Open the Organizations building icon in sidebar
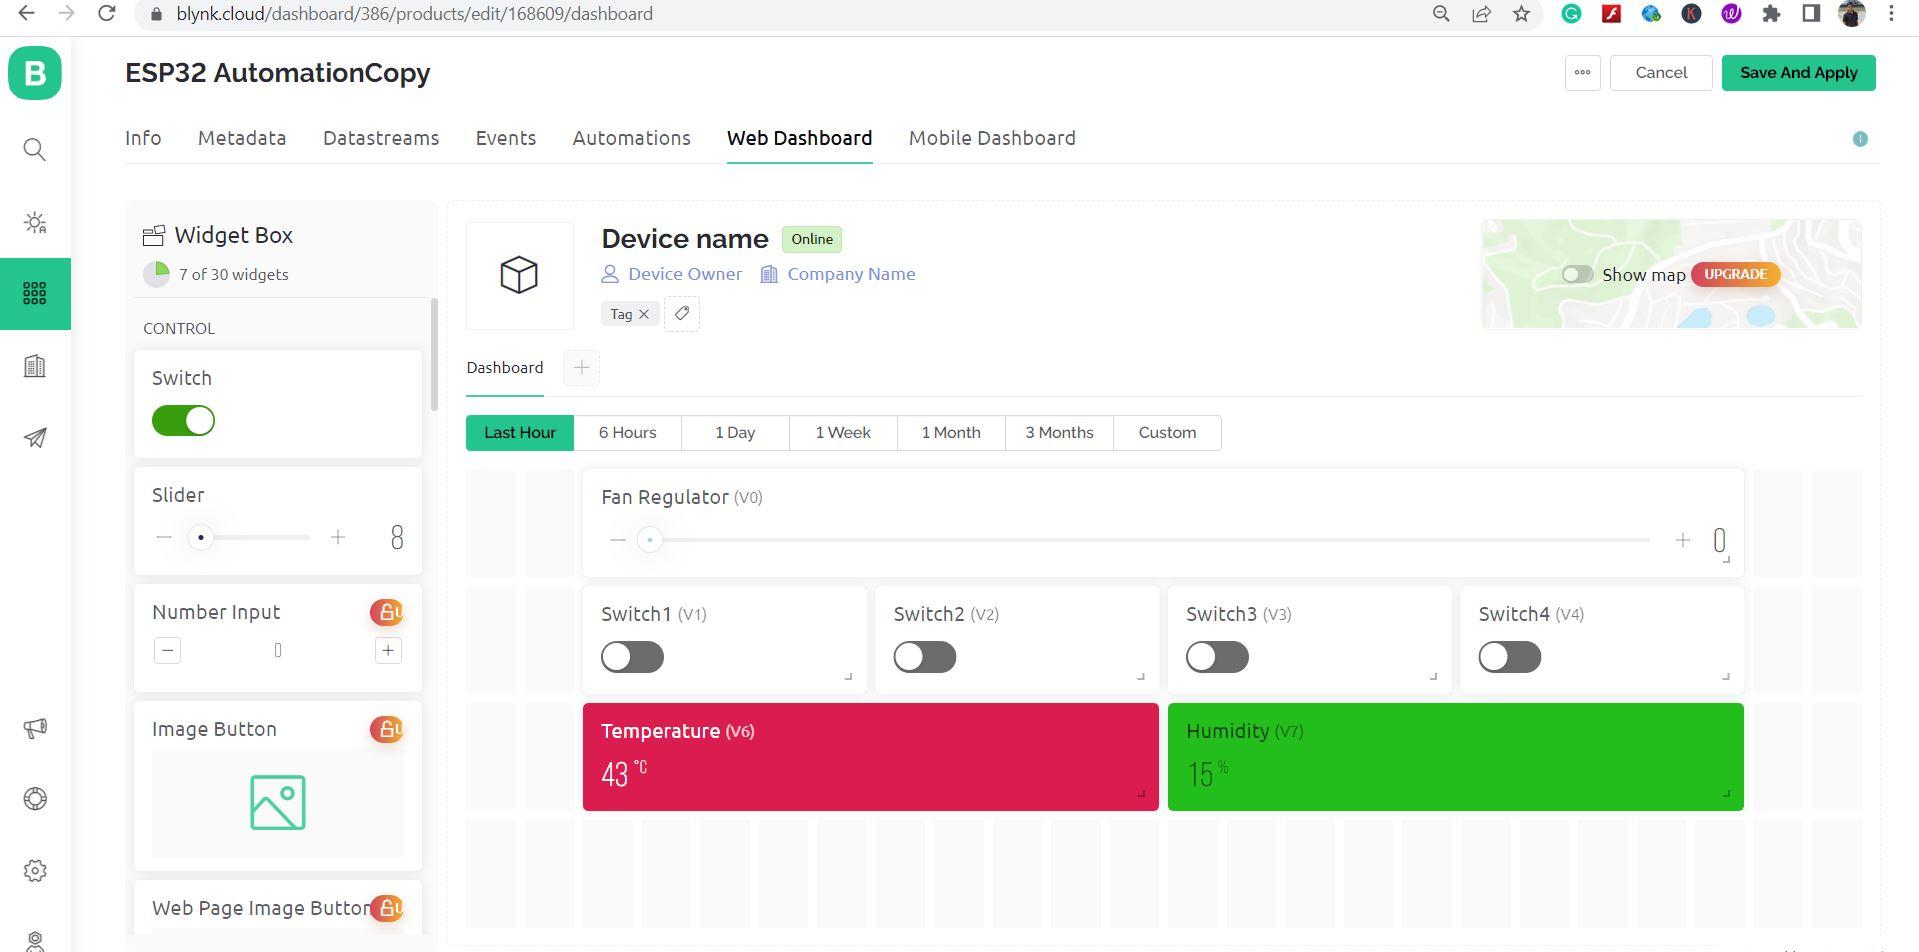Viewport: 1919px width, 952px height. pos(35,365)
